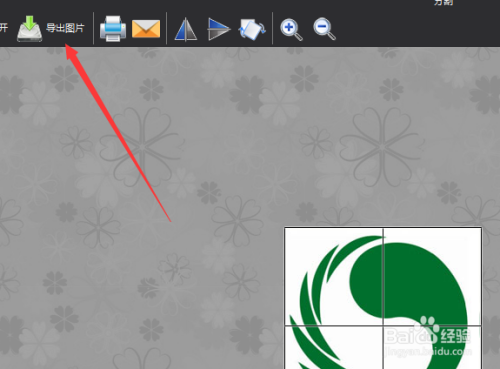The width and height of the screenshot is (500, 369).
Task: Flip image vertically with blue arrow icon
Action: pyautogui.click(x=219, y=29)
